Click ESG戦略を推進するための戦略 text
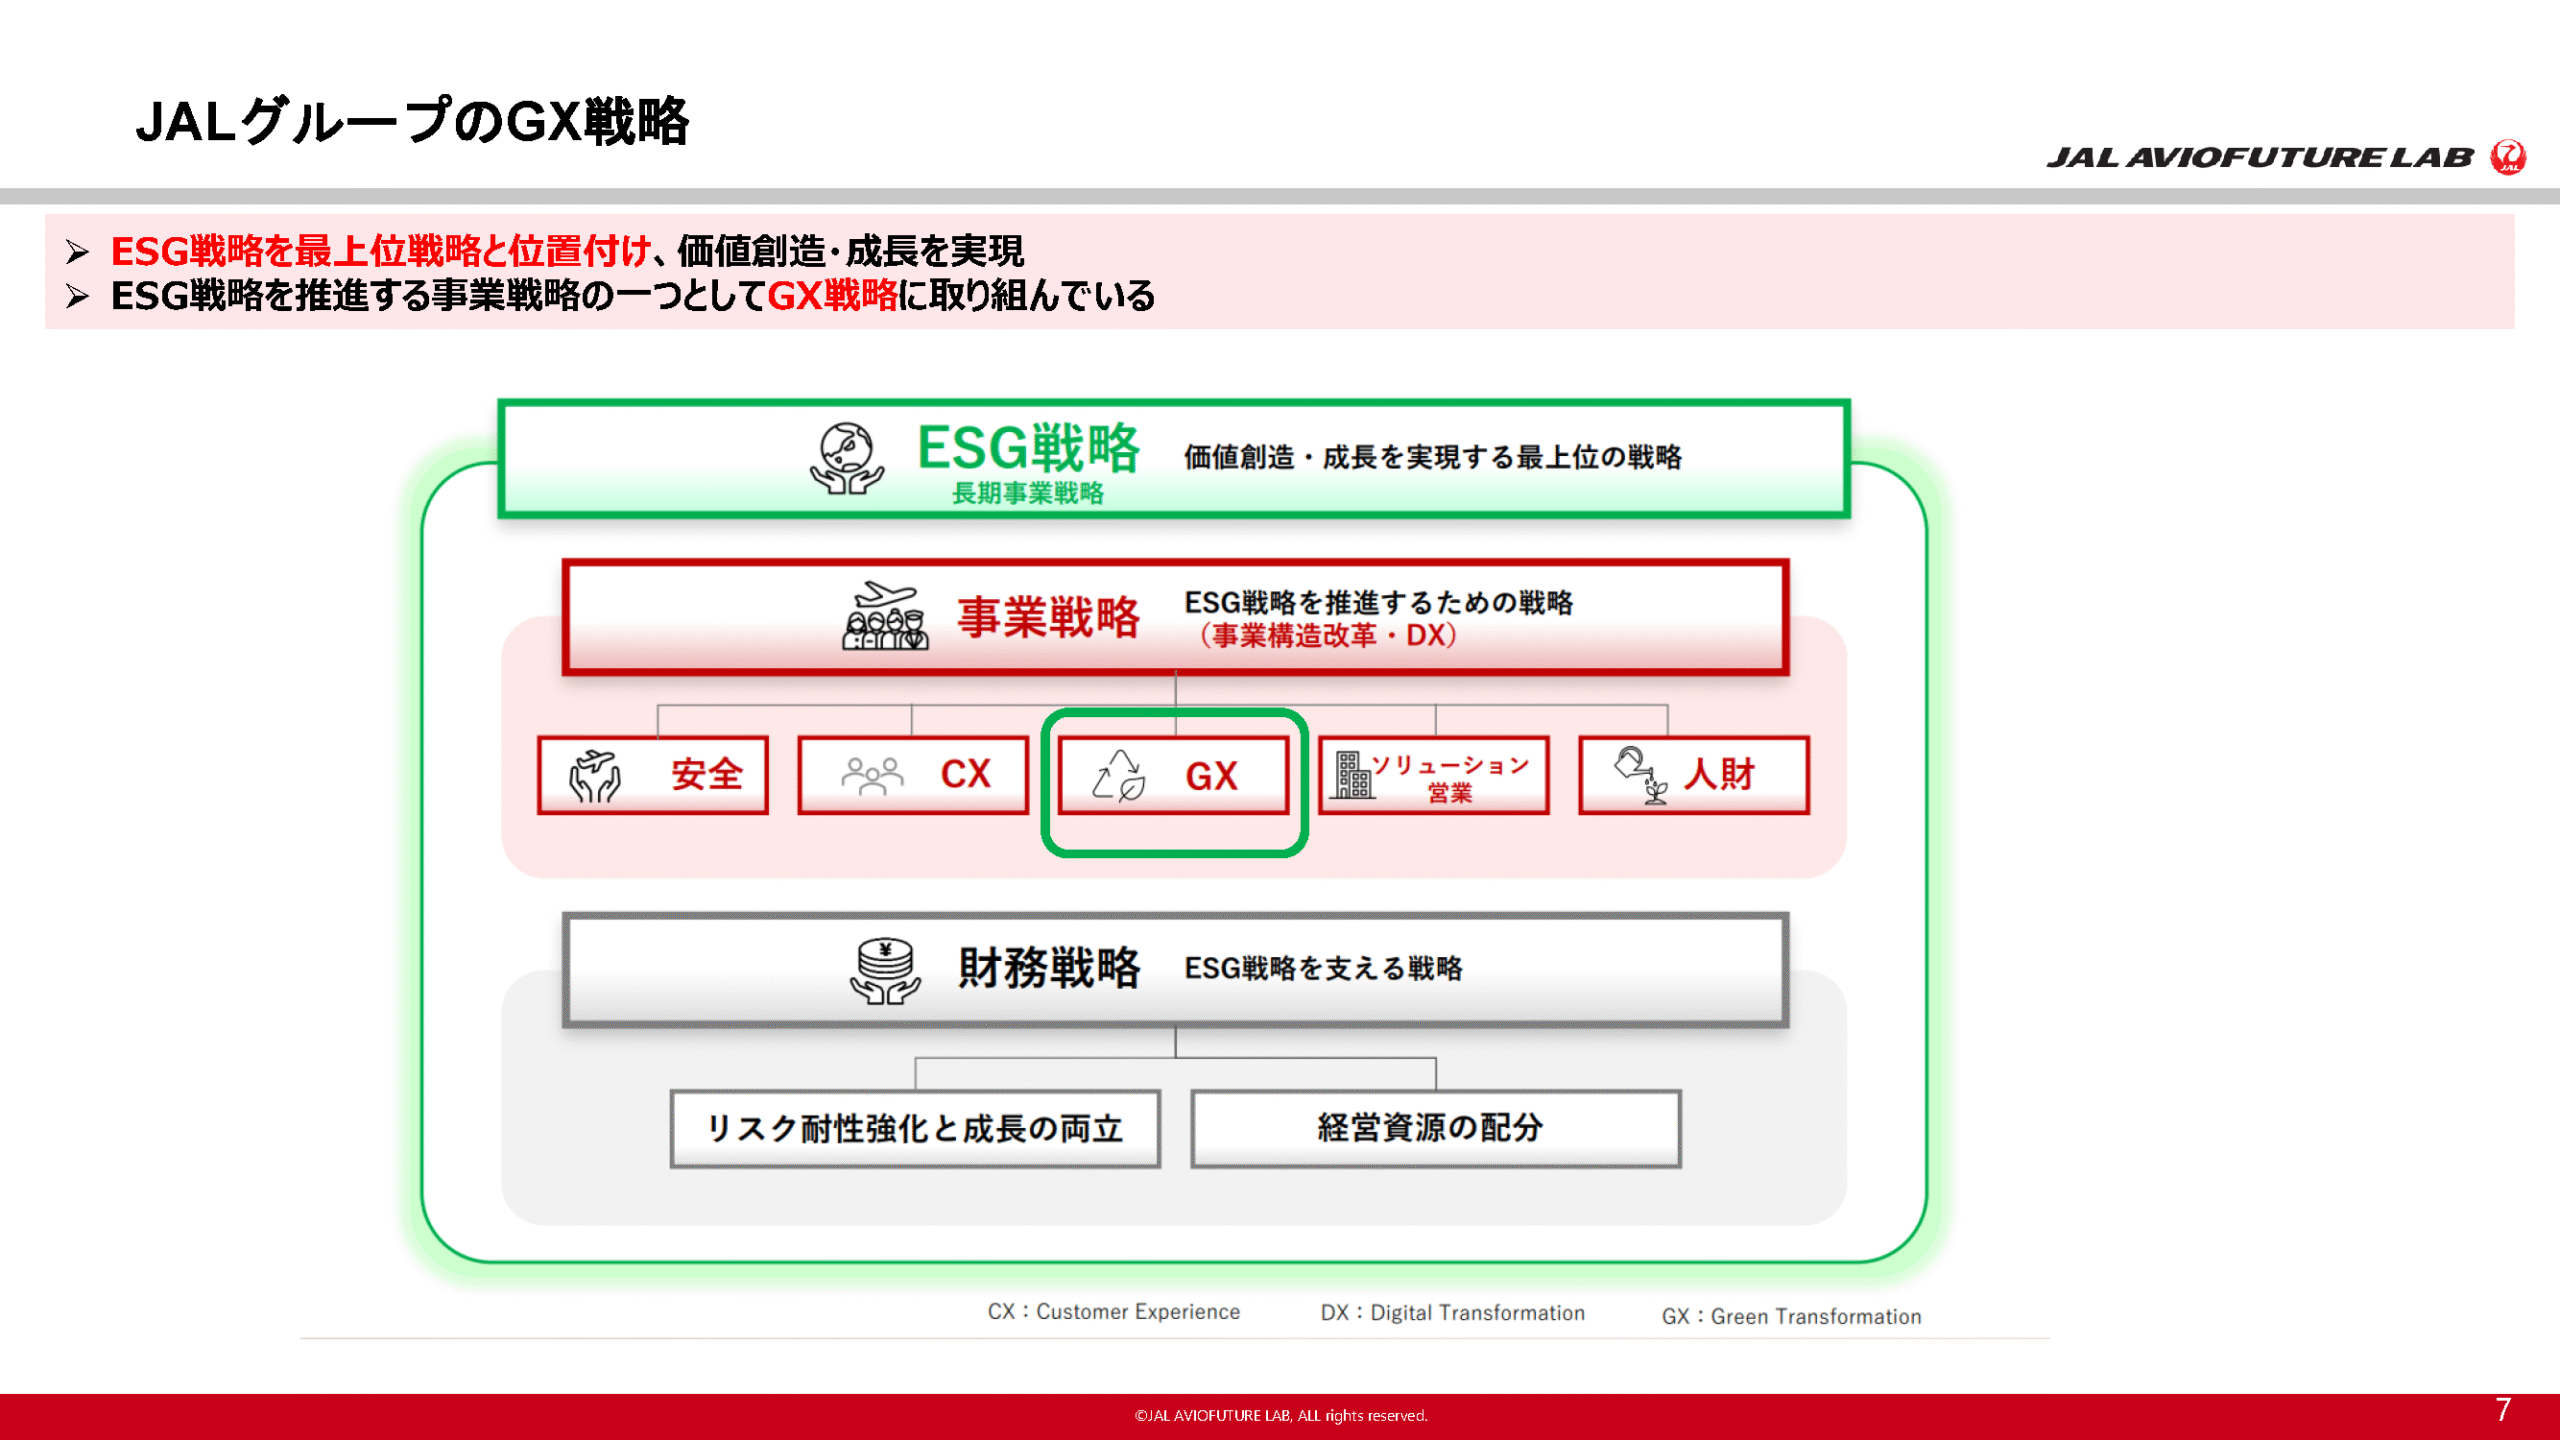 coord(1379,602)
